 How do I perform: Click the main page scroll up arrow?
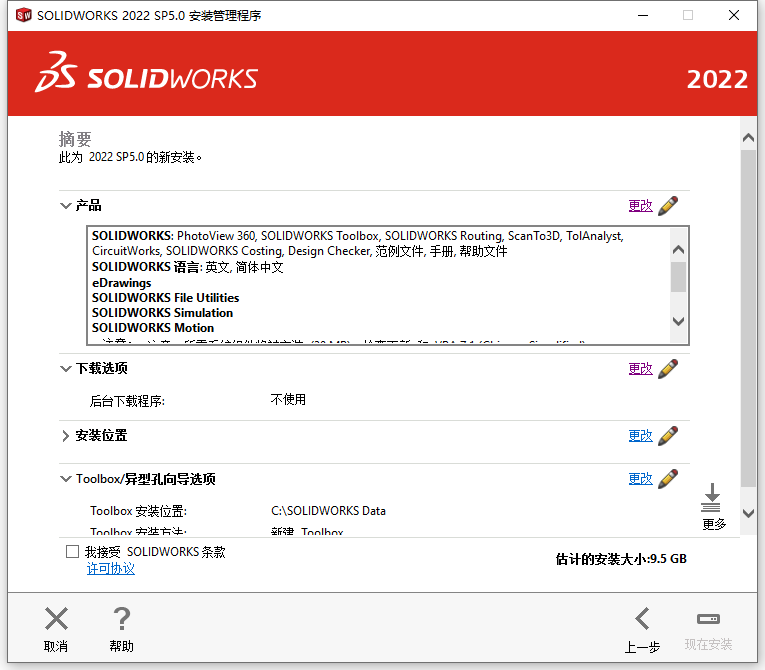coord(748,138)
